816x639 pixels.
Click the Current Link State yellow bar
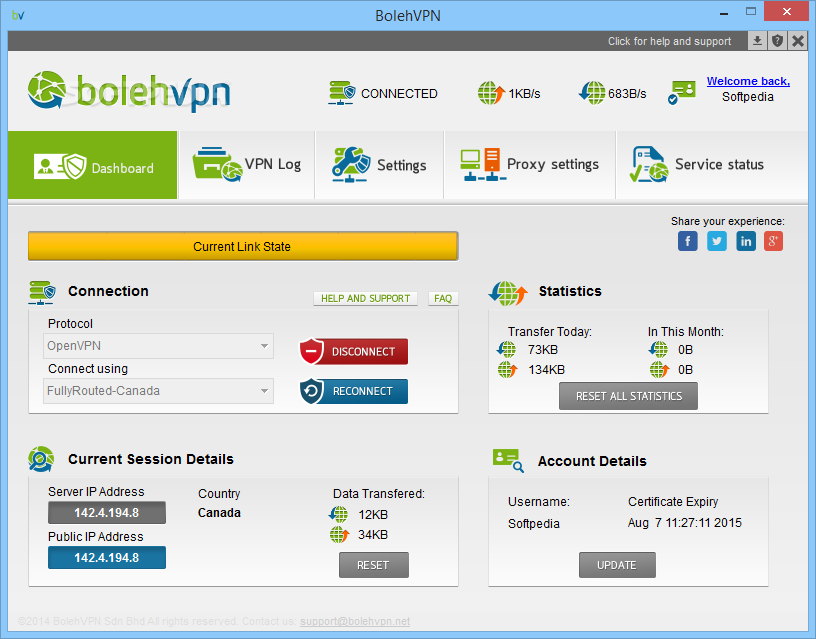(x=243, y=246)
